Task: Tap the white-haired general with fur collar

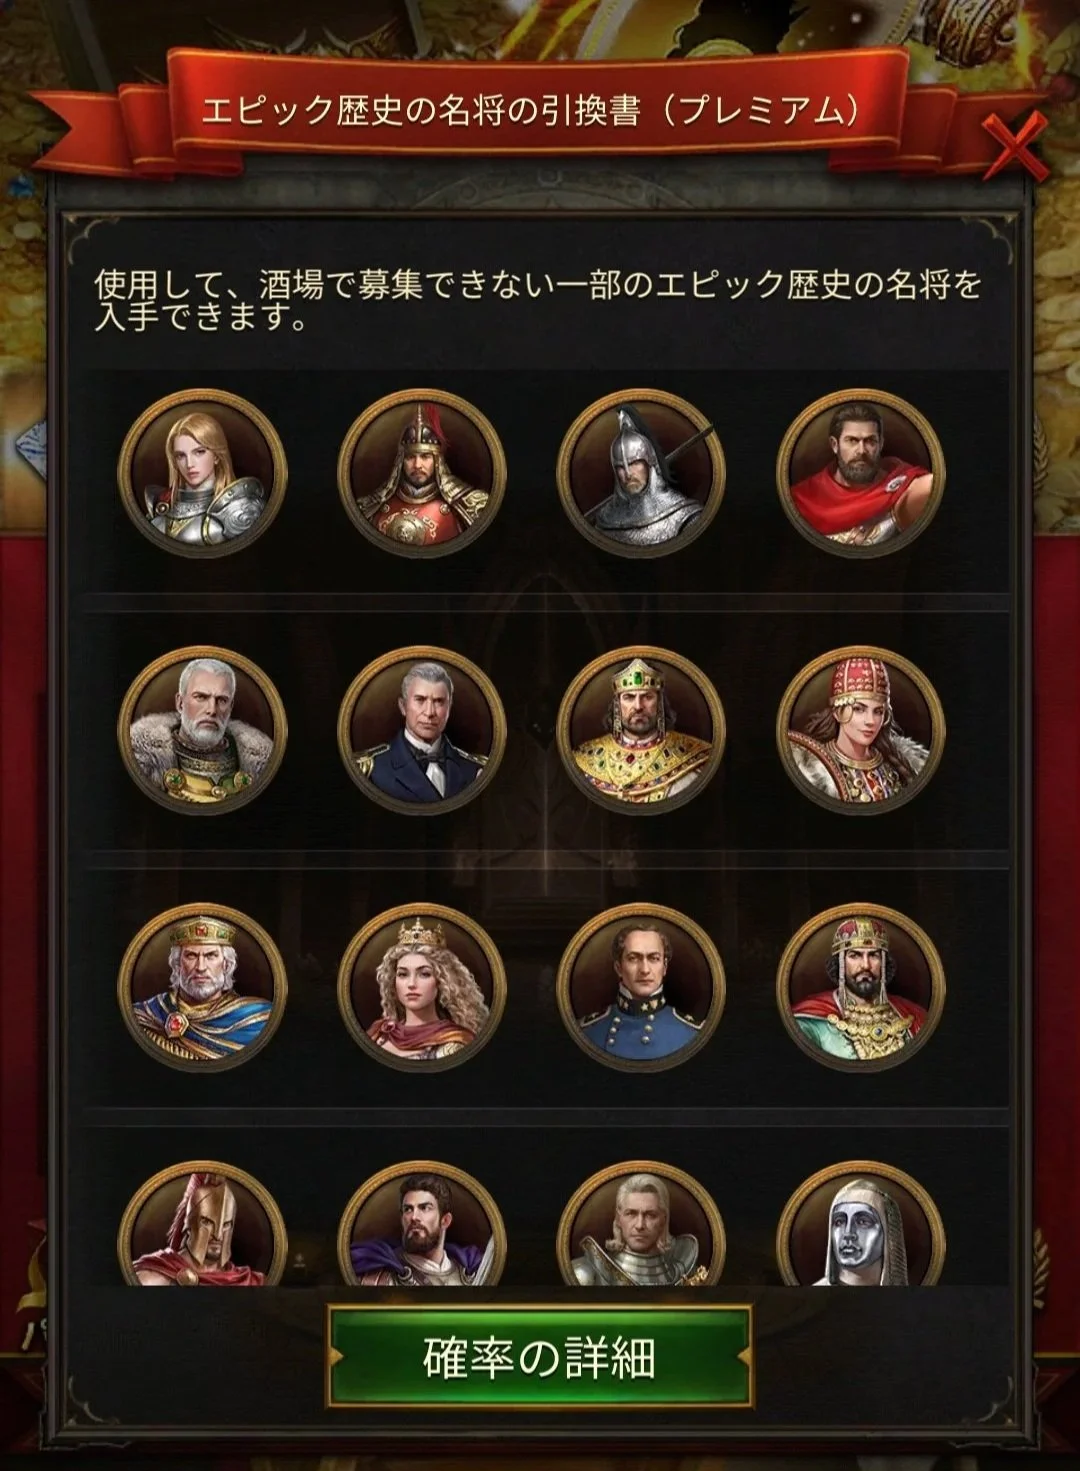Action: 202,730
